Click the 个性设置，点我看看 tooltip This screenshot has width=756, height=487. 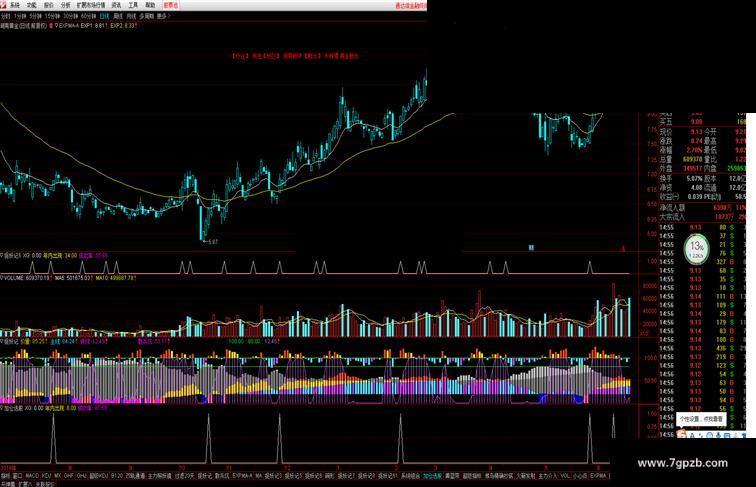(701, 419)
